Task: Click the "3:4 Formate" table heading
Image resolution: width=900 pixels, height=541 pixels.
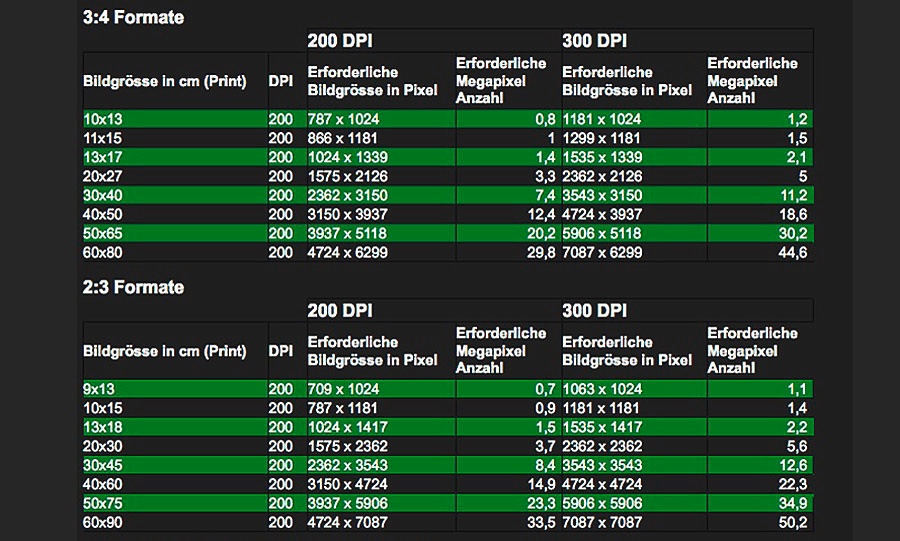Action: (133, 17)
